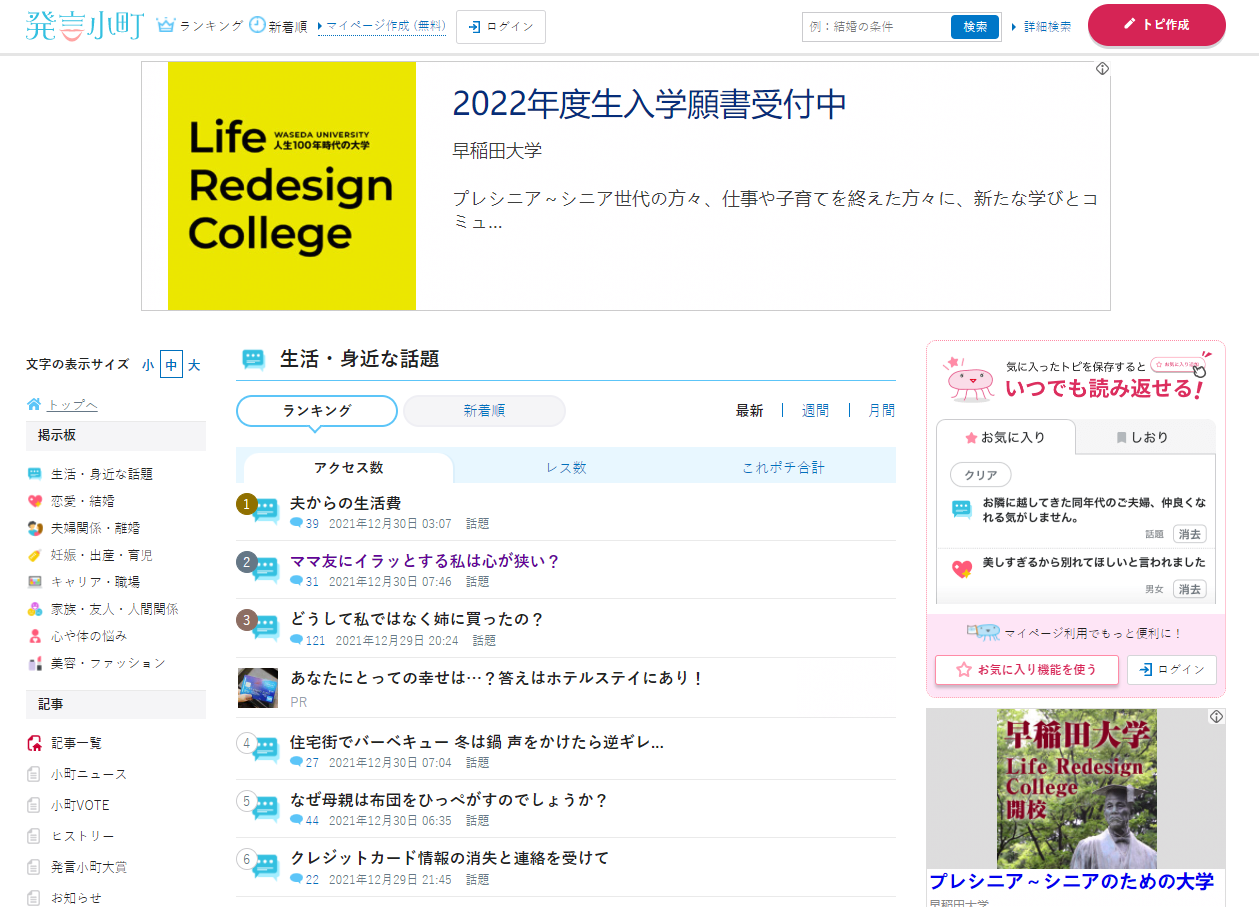The image size is (1259, 907).
Task: Select the 週間 ranking period
Action: pyautogui.click(x=815, y=410)
